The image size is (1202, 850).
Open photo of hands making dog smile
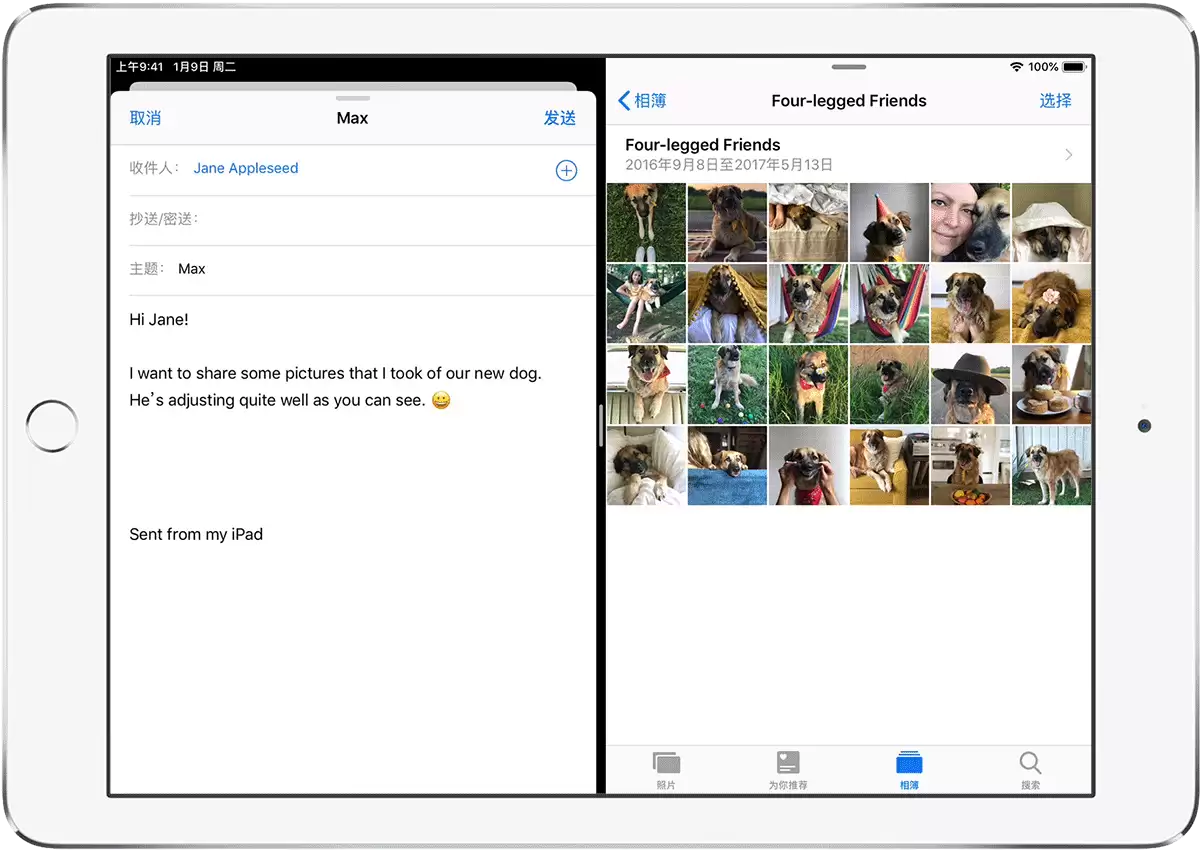(808, 465)
